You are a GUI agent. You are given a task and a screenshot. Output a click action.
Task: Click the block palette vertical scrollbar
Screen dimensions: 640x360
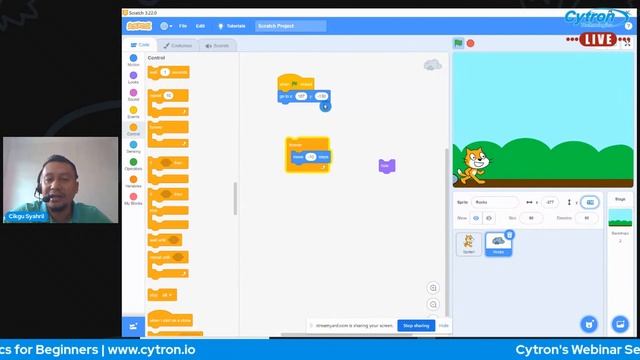pos(235,199)
